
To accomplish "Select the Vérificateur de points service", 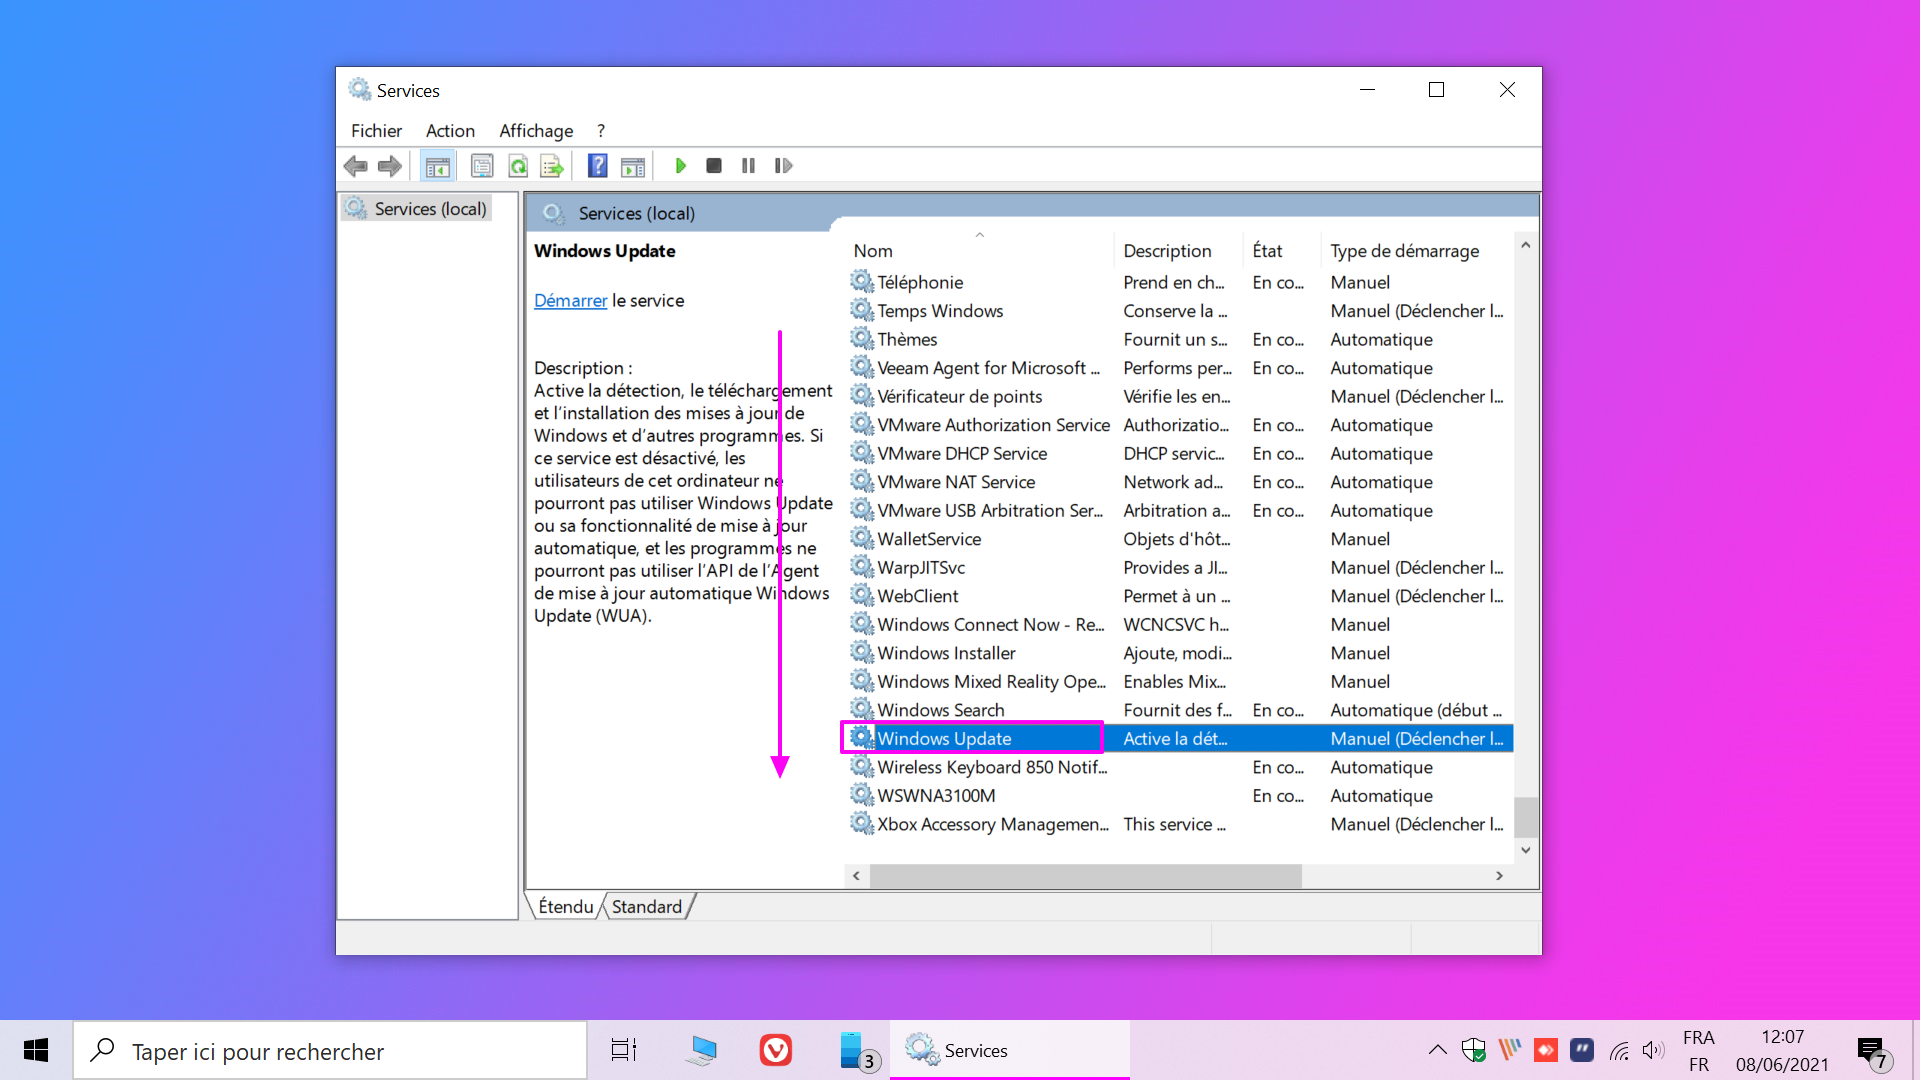I will 1180,397.
